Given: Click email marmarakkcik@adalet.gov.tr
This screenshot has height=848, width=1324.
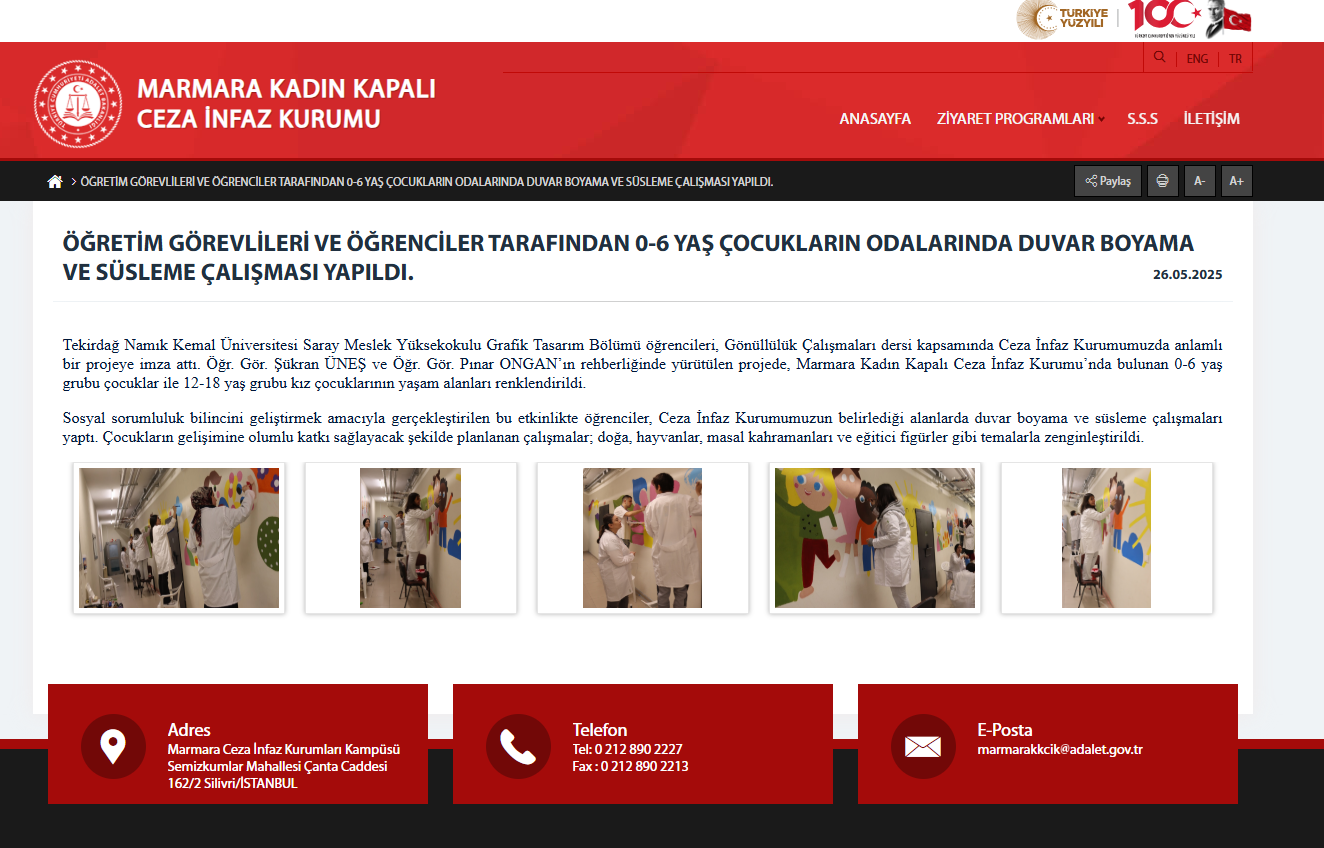Looking at the screenshot, I should [x=1060, y=749].
